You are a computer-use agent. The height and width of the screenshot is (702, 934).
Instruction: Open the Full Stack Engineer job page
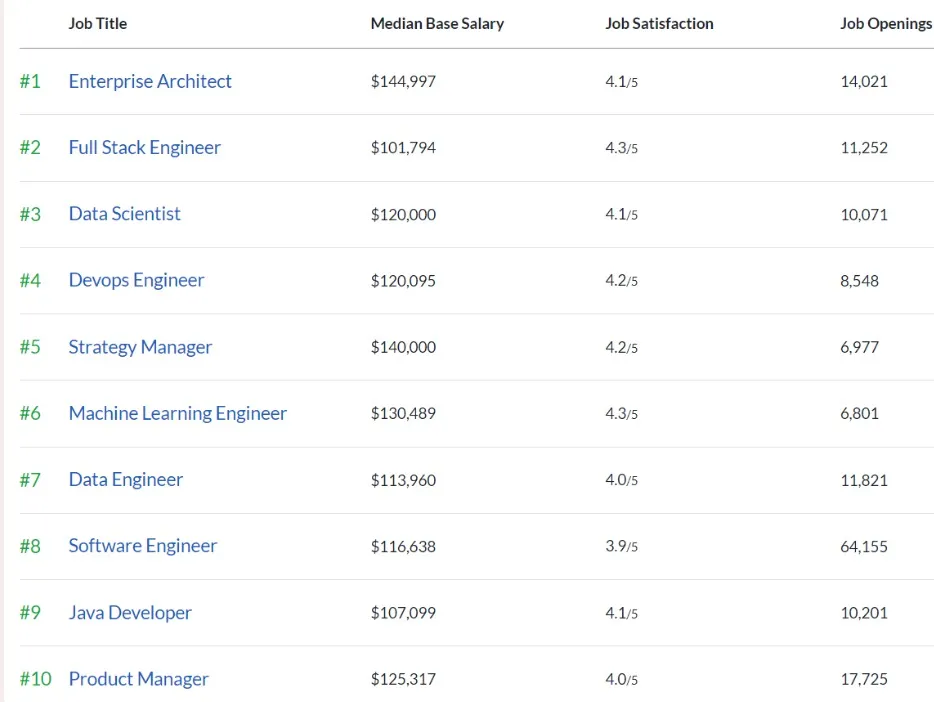(x=144, y=147)
